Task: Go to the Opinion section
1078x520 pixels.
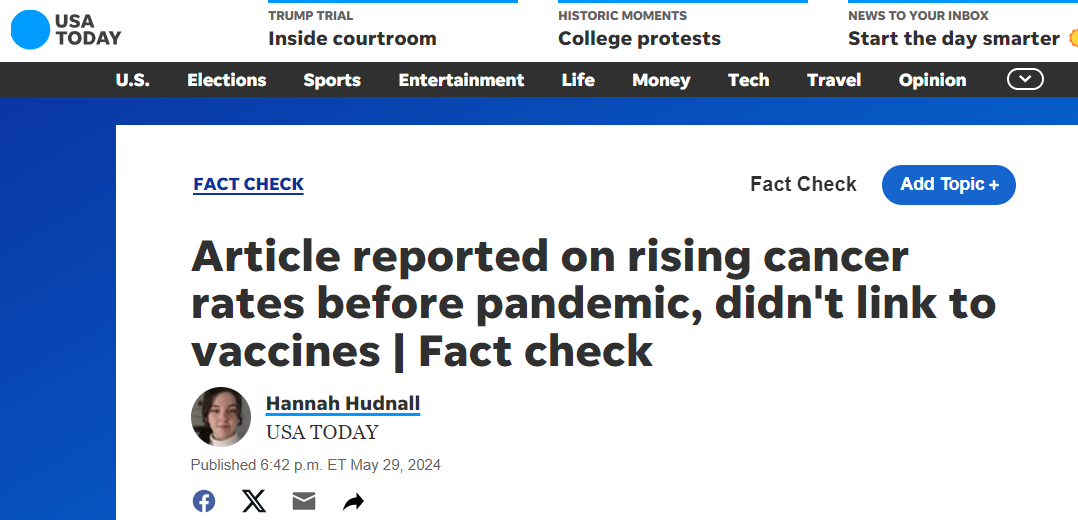Action: tap(932, 80)
